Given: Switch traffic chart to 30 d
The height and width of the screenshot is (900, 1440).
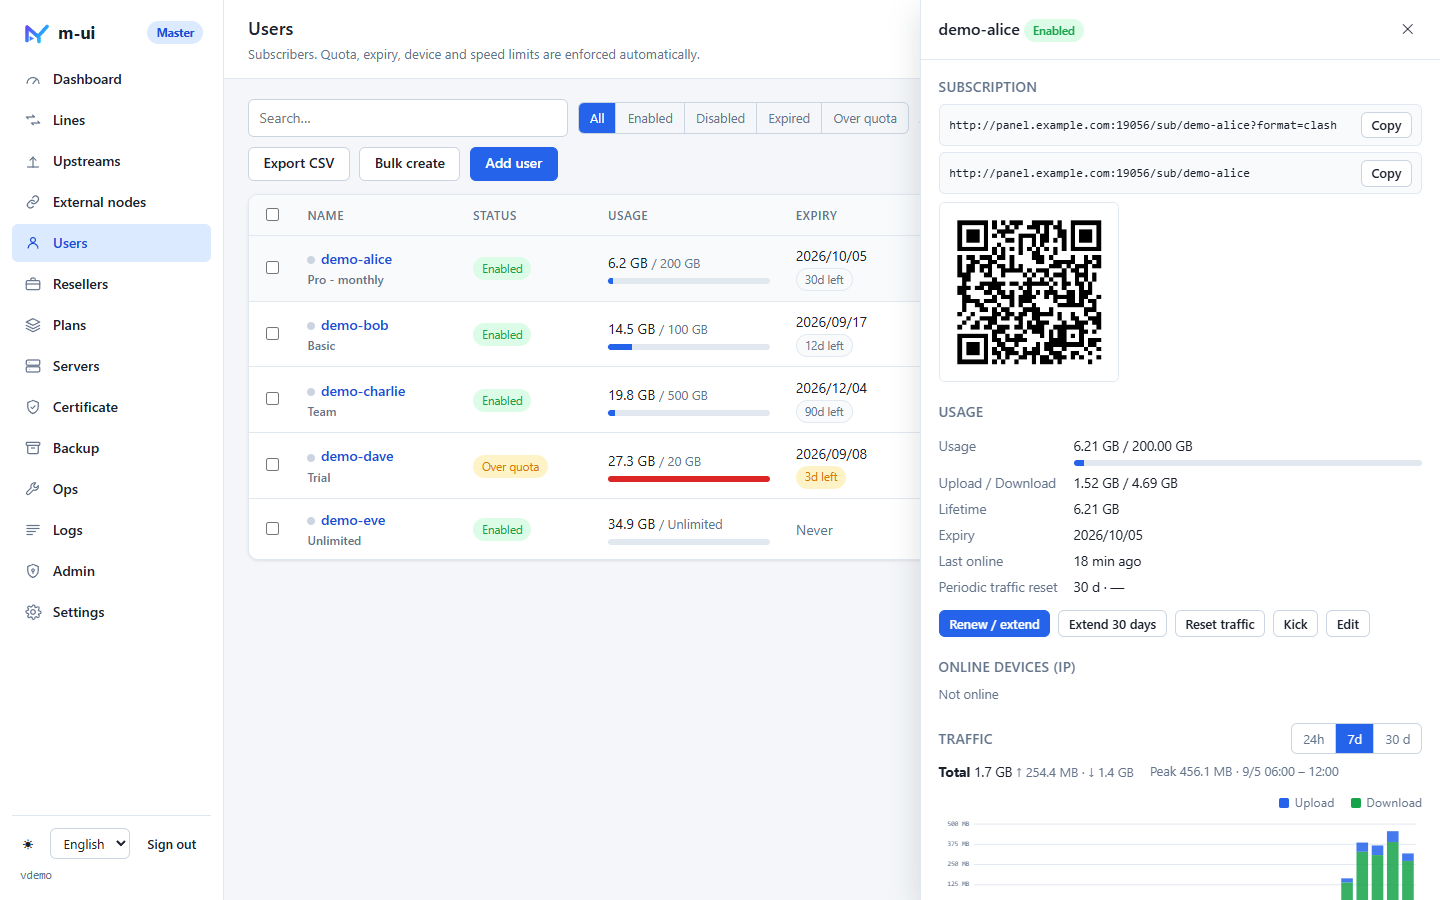Looking at the screenshot, I should (1397, 739).
